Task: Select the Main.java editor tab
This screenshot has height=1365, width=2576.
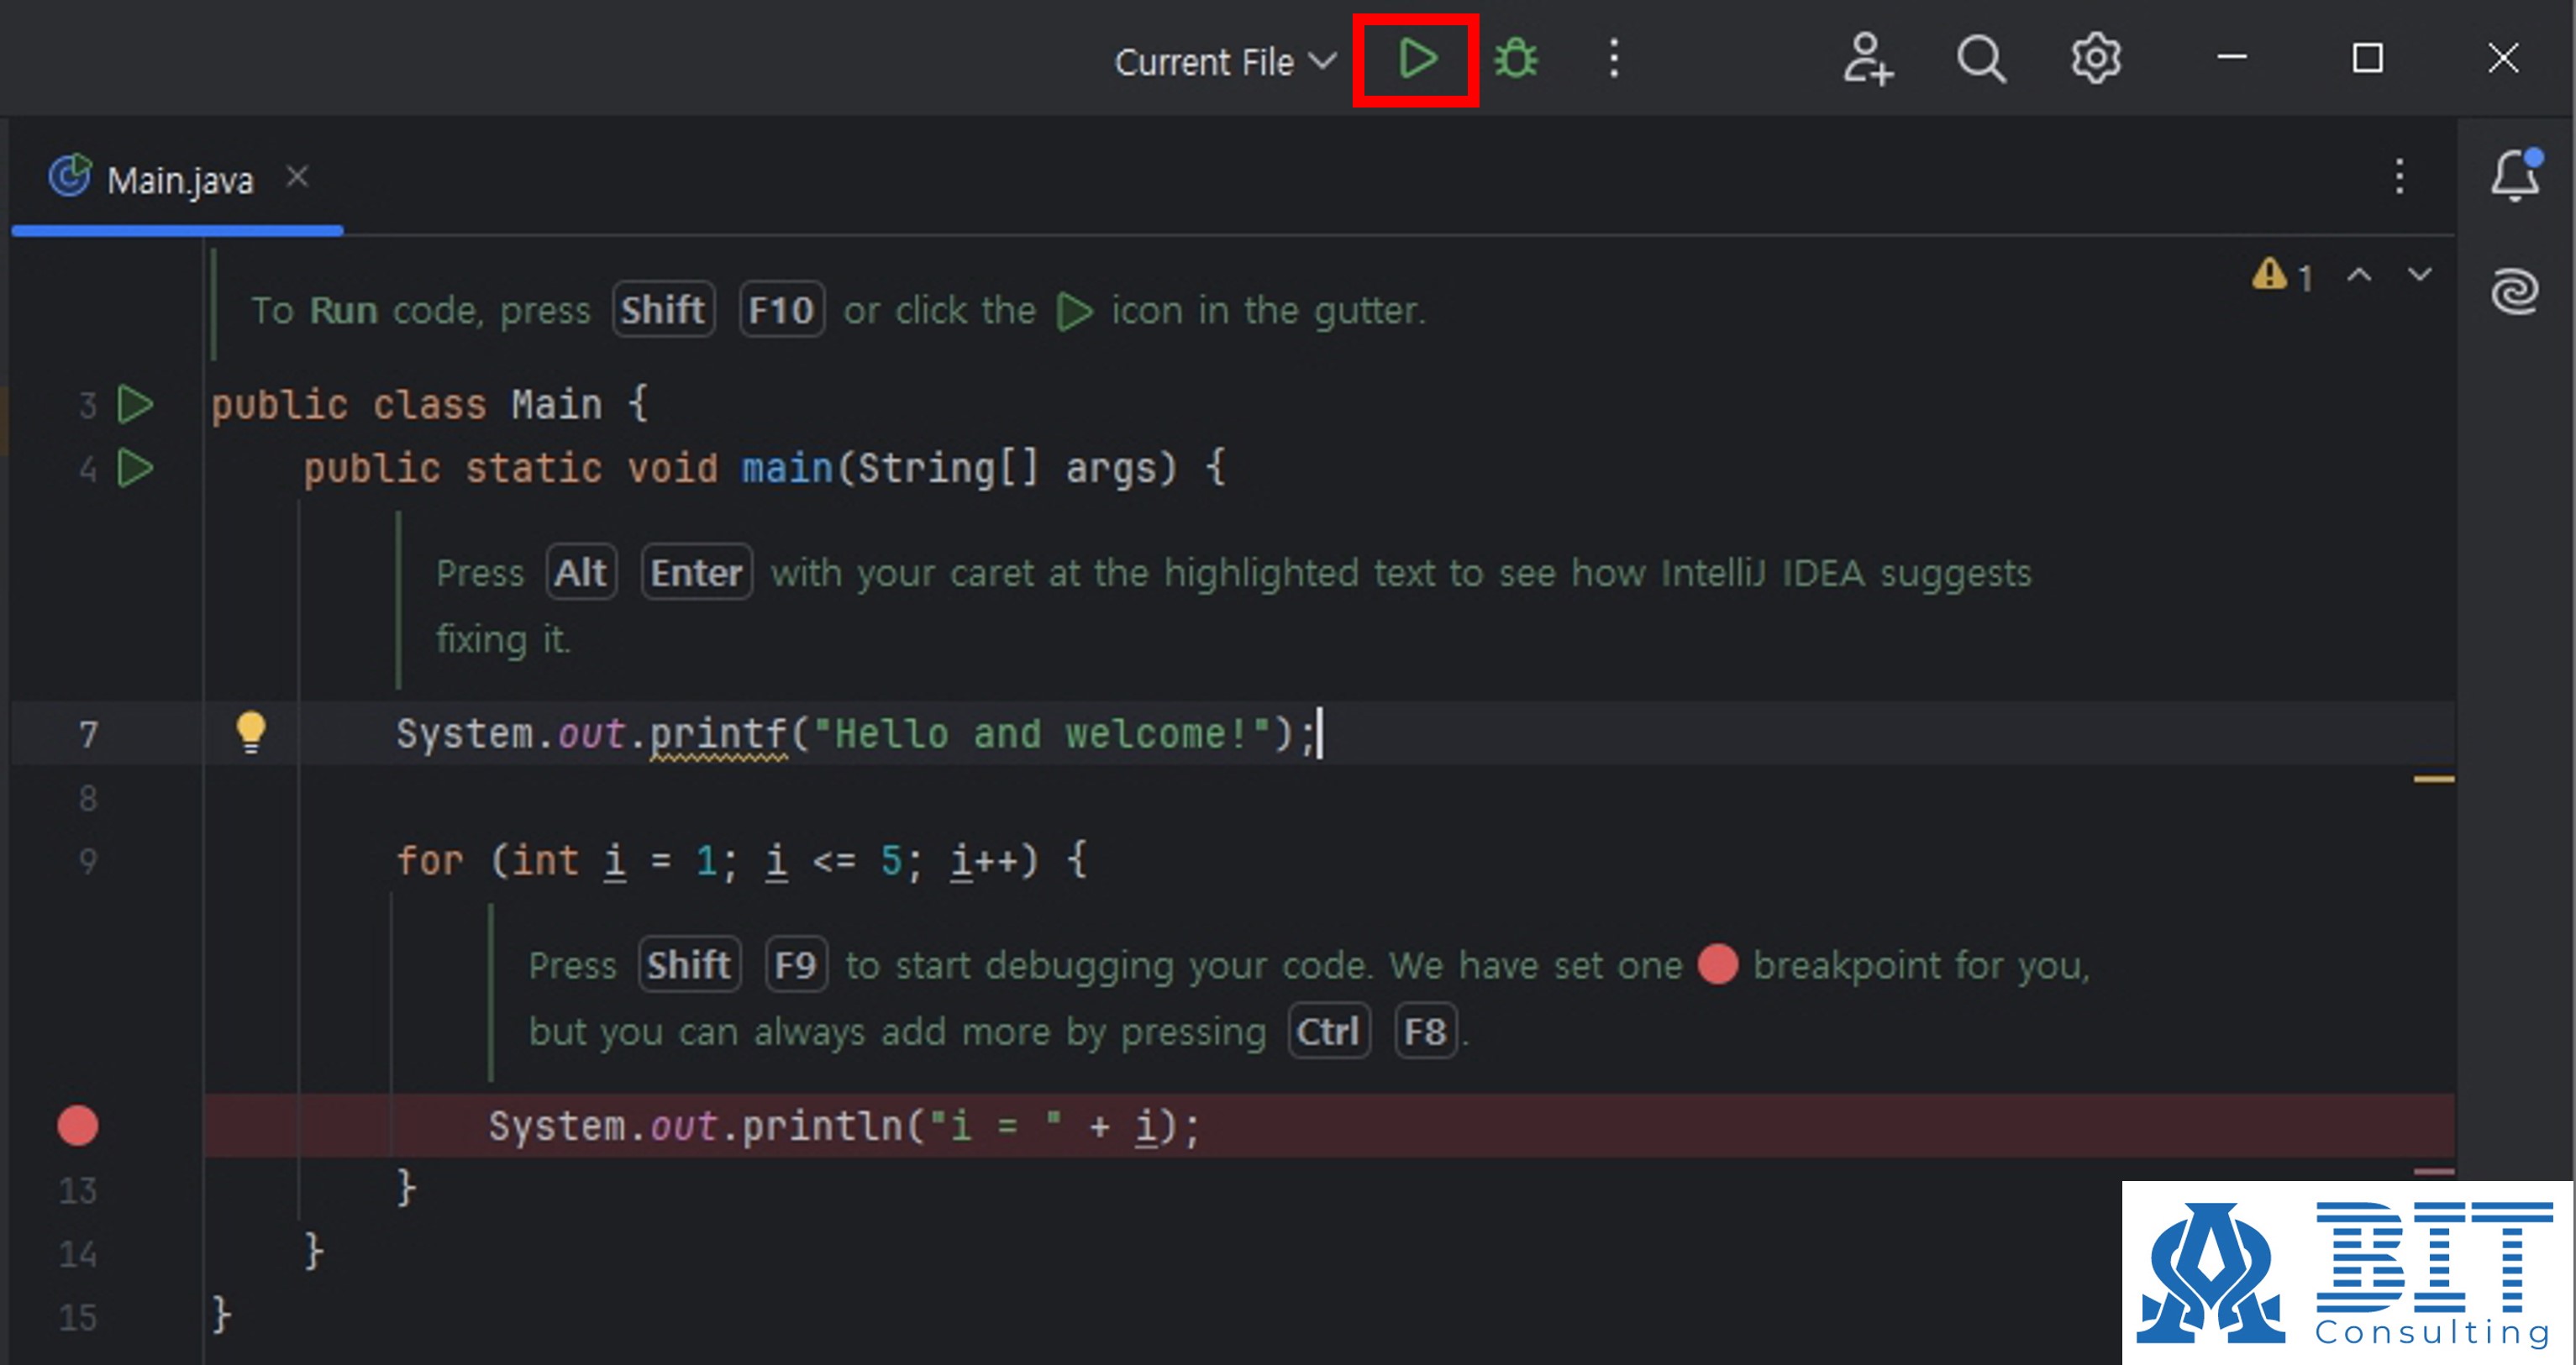Action: (180, 181)
